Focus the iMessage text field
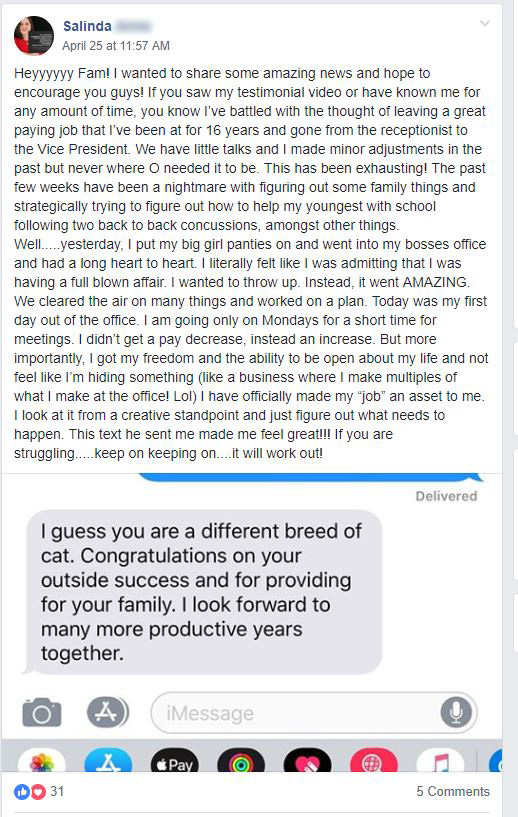Screen dimensions: 518x817 point(314,712)
